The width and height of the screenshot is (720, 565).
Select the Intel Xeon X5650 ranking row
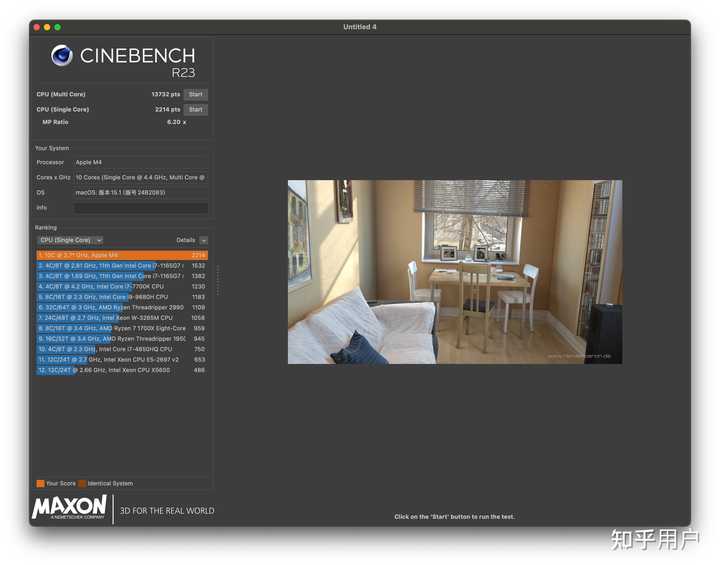tap(122, 370)
